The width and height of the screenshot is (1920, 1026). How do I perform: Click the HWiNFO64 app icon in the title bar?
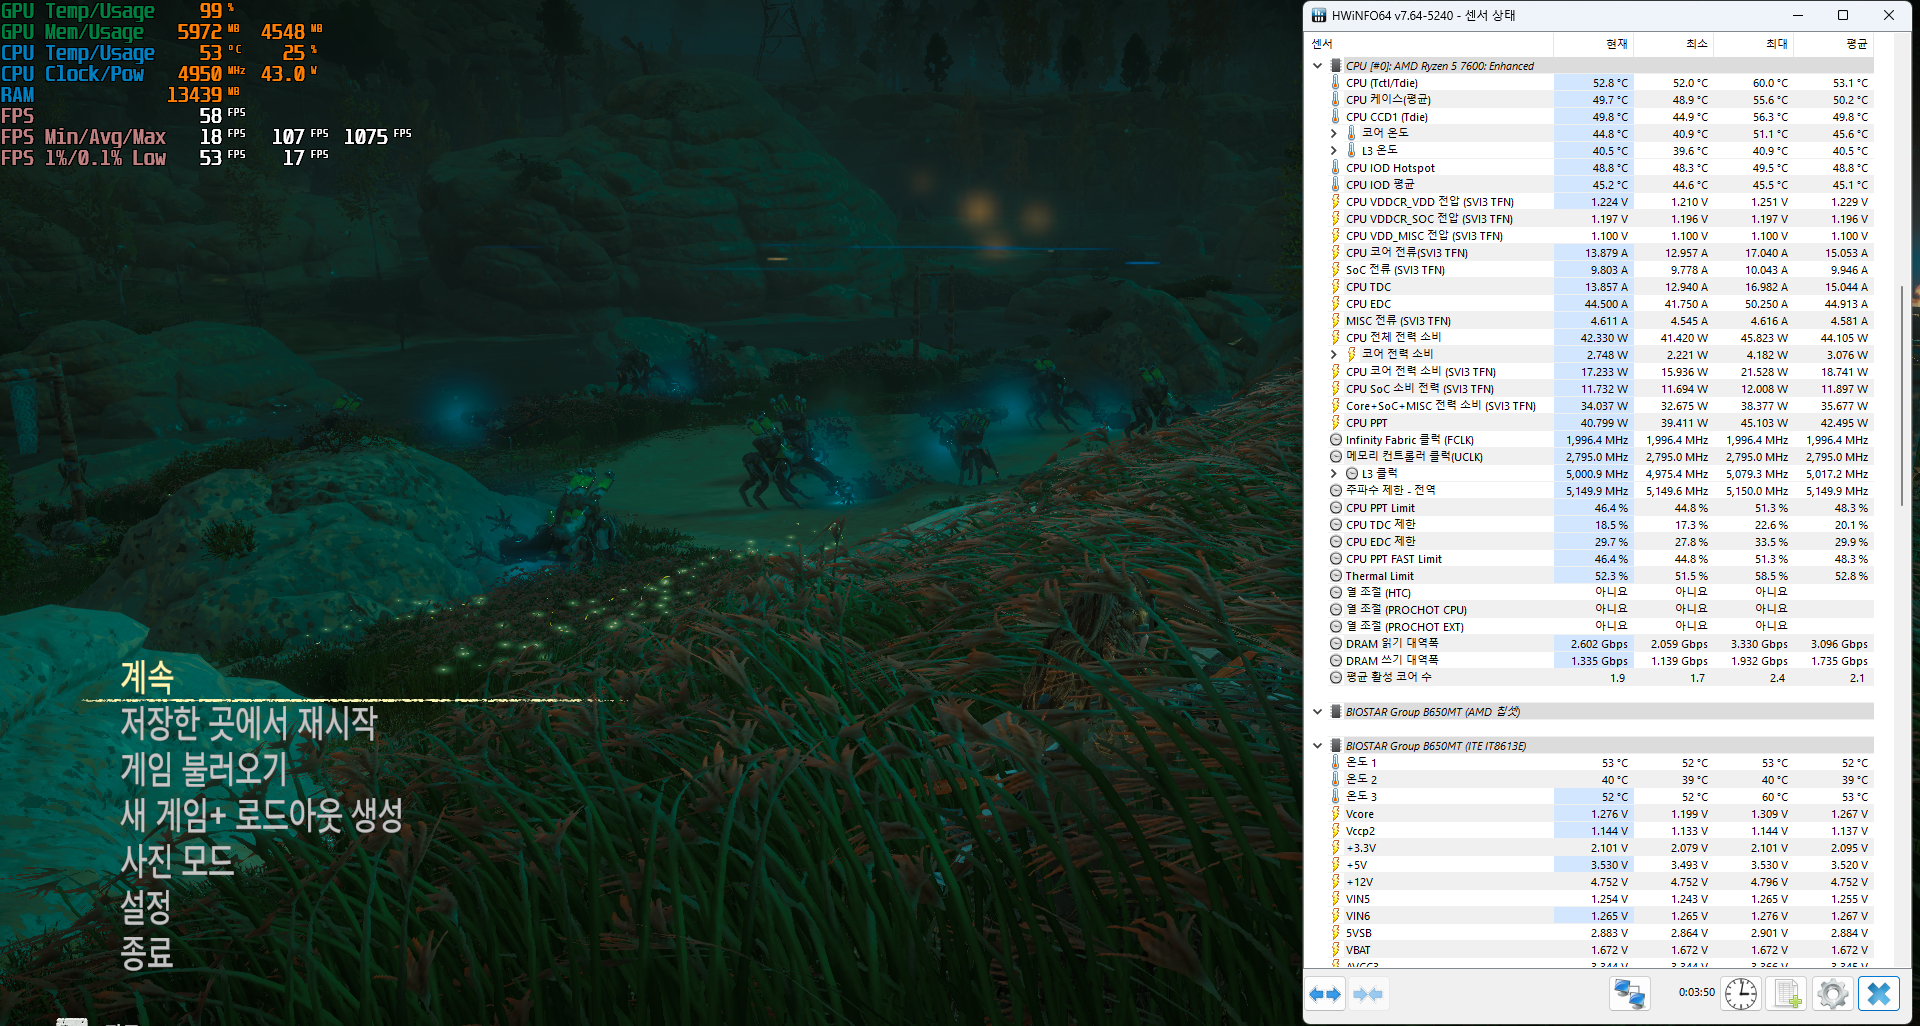pos(1319,15)
